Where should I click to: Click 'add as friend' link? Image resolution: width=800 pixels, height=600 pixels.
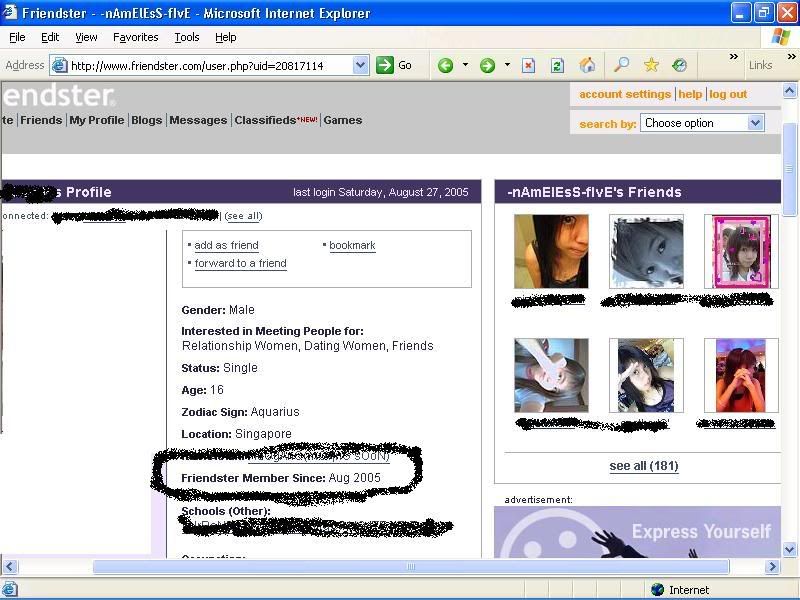point(227,245)
